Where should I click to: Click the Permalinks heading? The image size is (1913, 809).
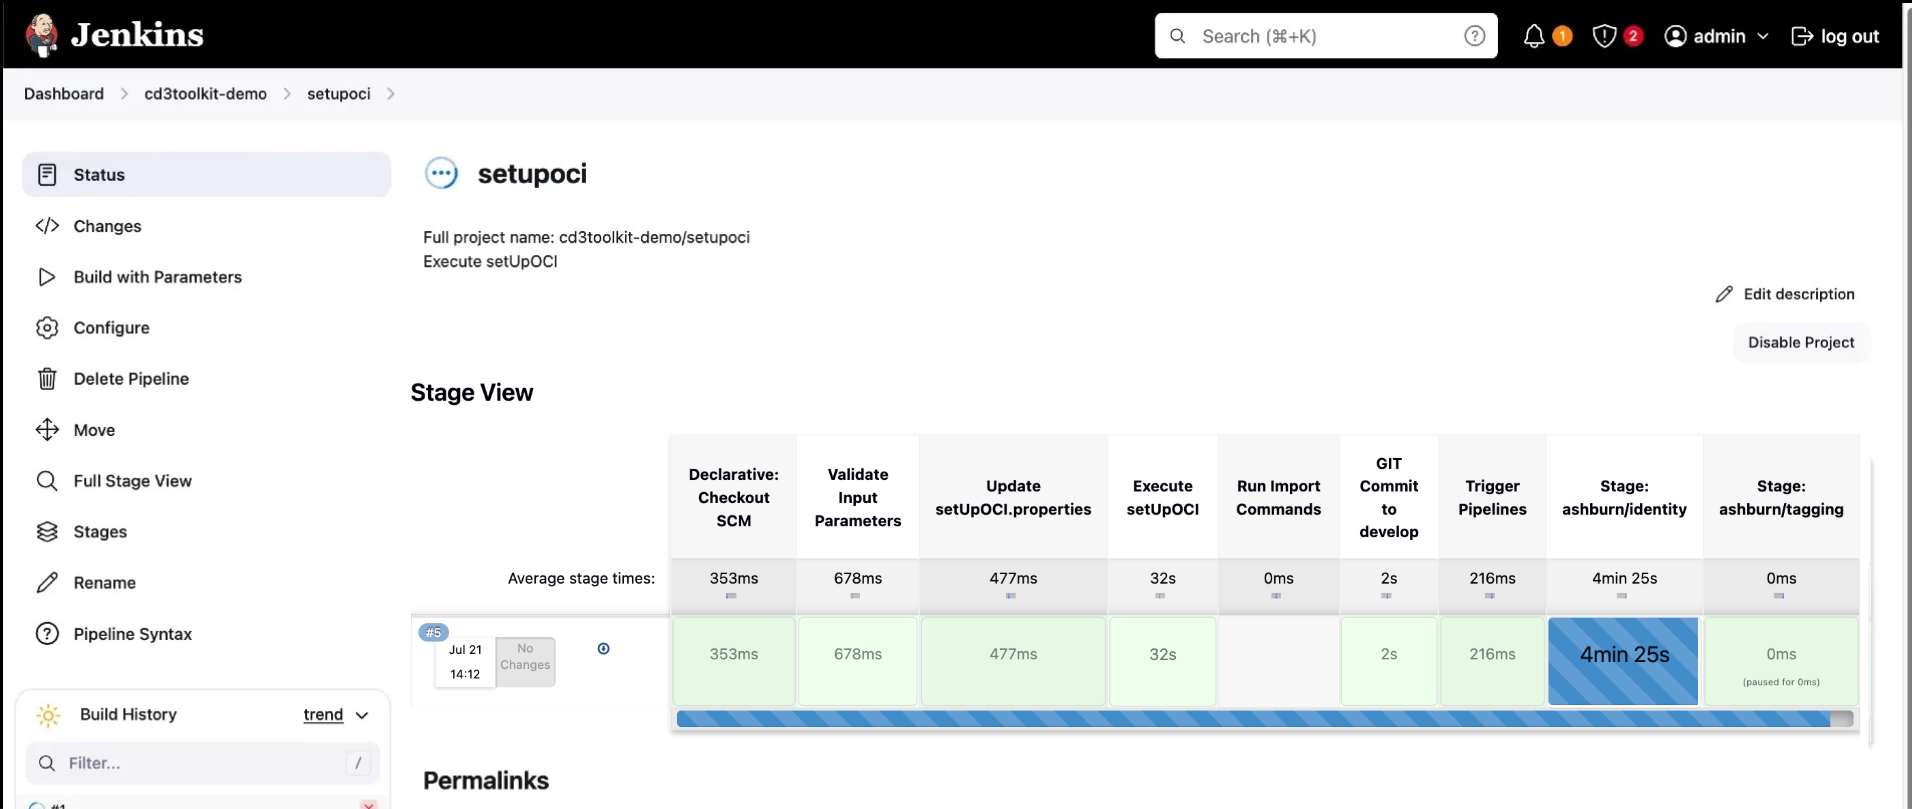click(486, 781)
